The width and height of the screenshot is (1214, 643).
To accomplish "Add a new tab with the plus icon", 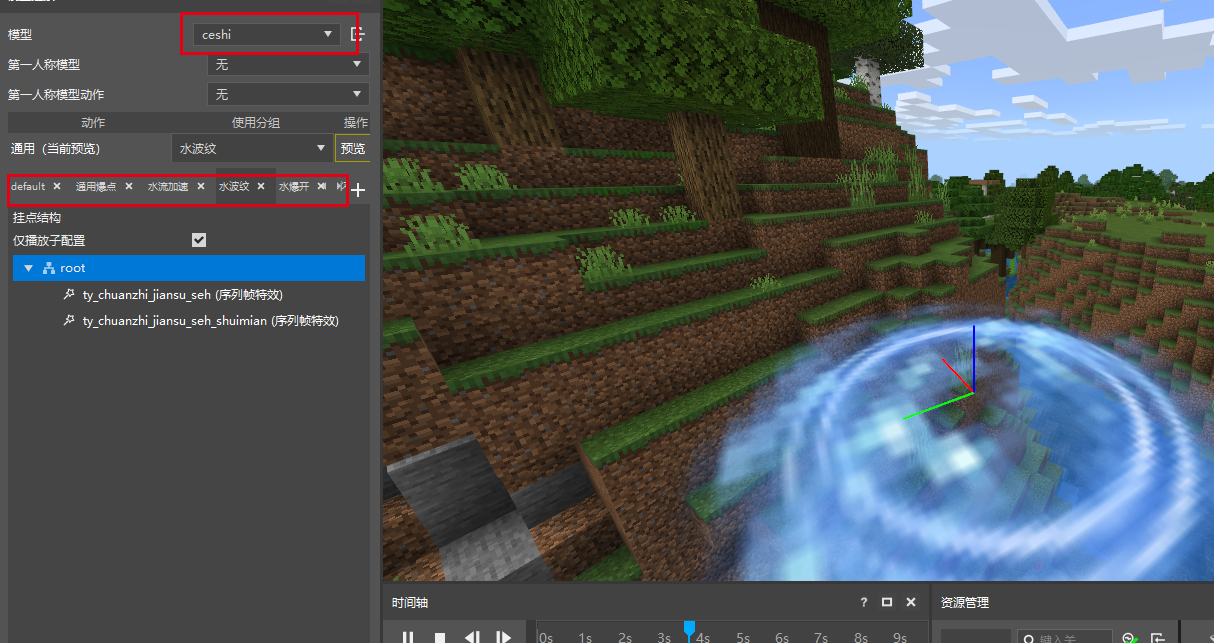I will click(359, 190).
